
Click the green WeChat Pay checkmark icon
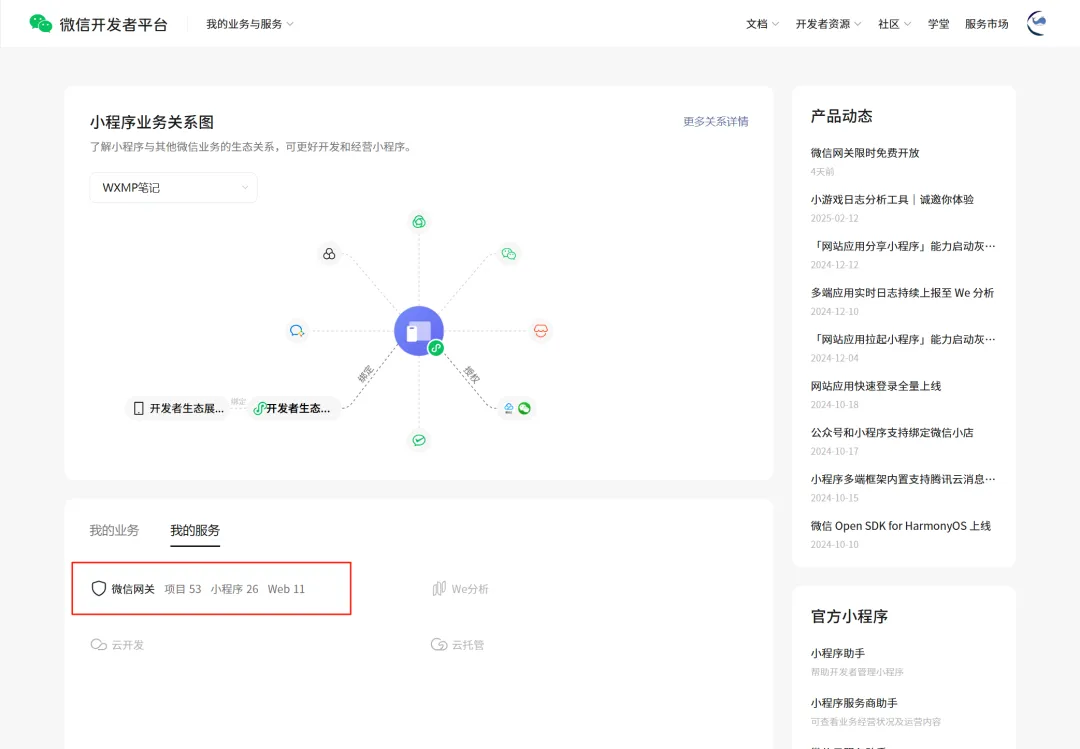pos(419,440)
